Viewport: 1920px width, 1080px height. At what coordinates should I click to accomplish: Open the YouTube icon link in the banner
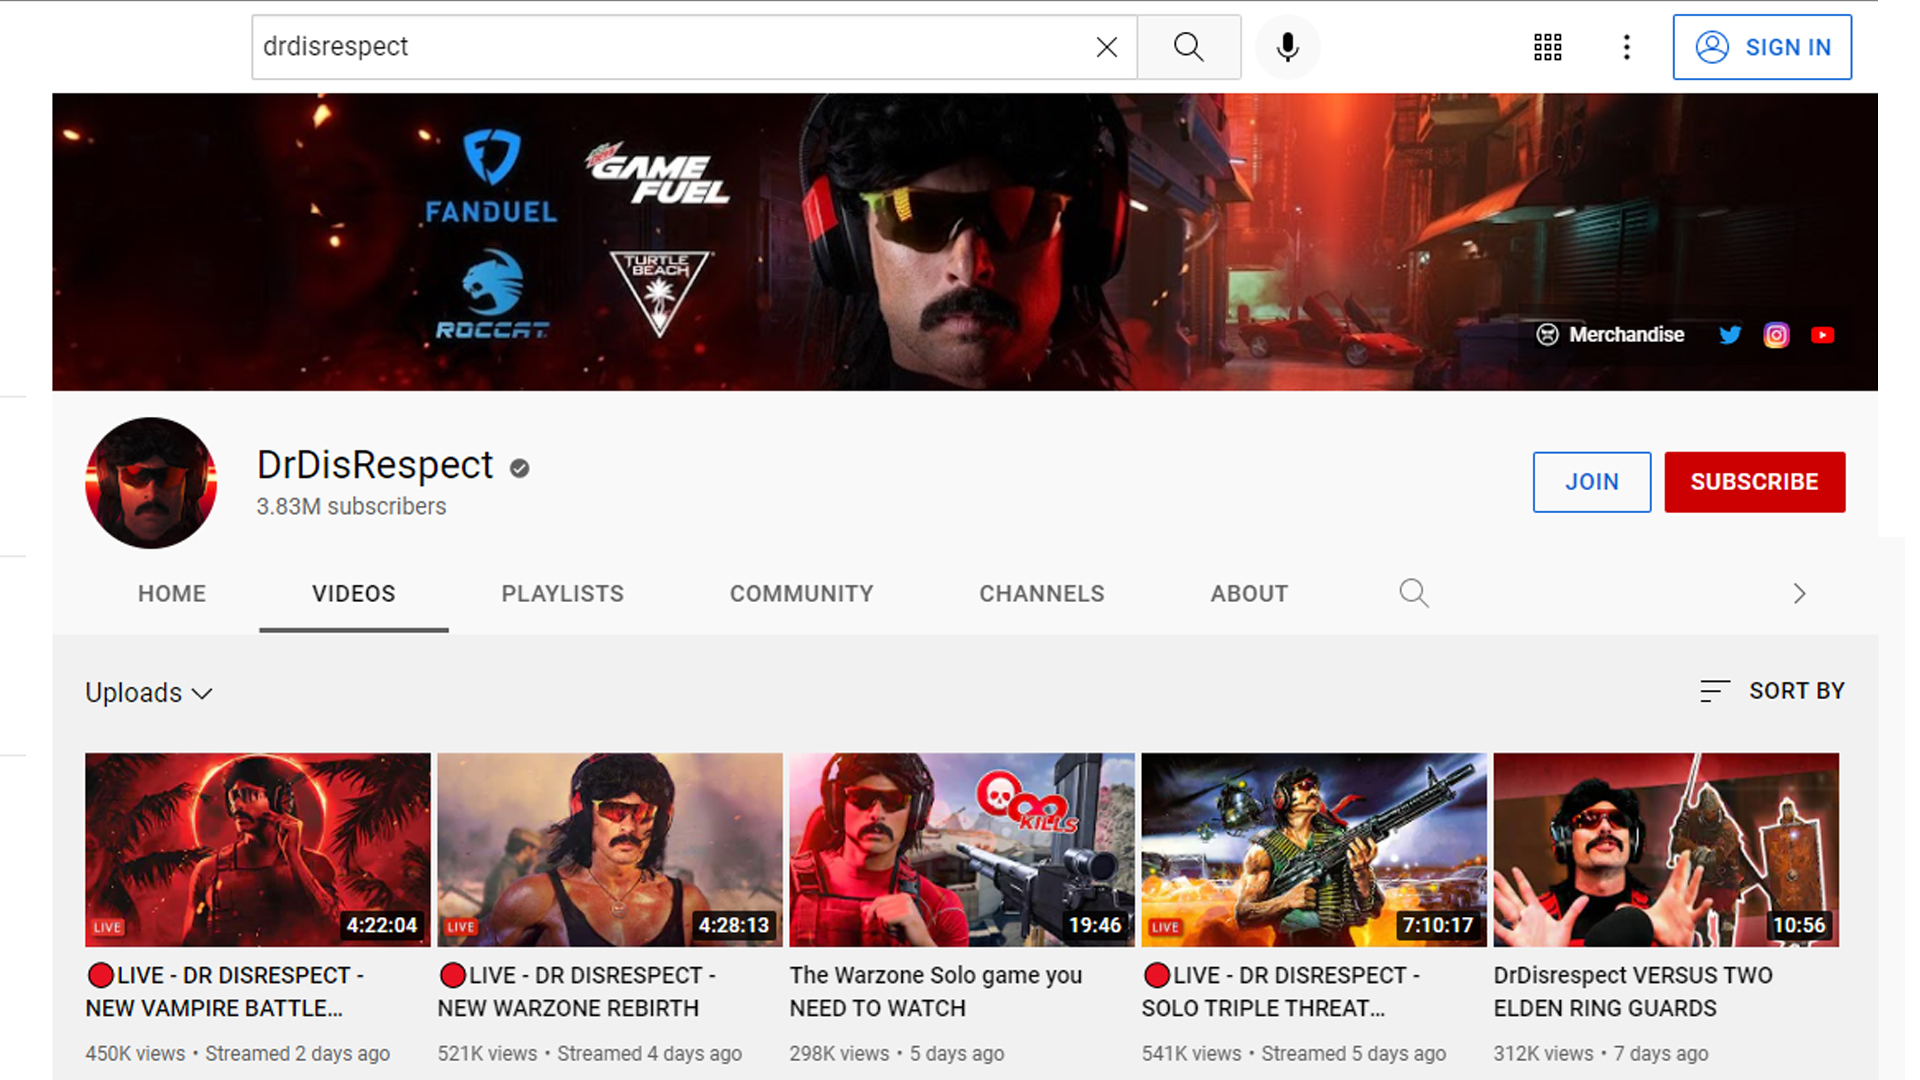pyautogui.click(x=1822, y=335)
